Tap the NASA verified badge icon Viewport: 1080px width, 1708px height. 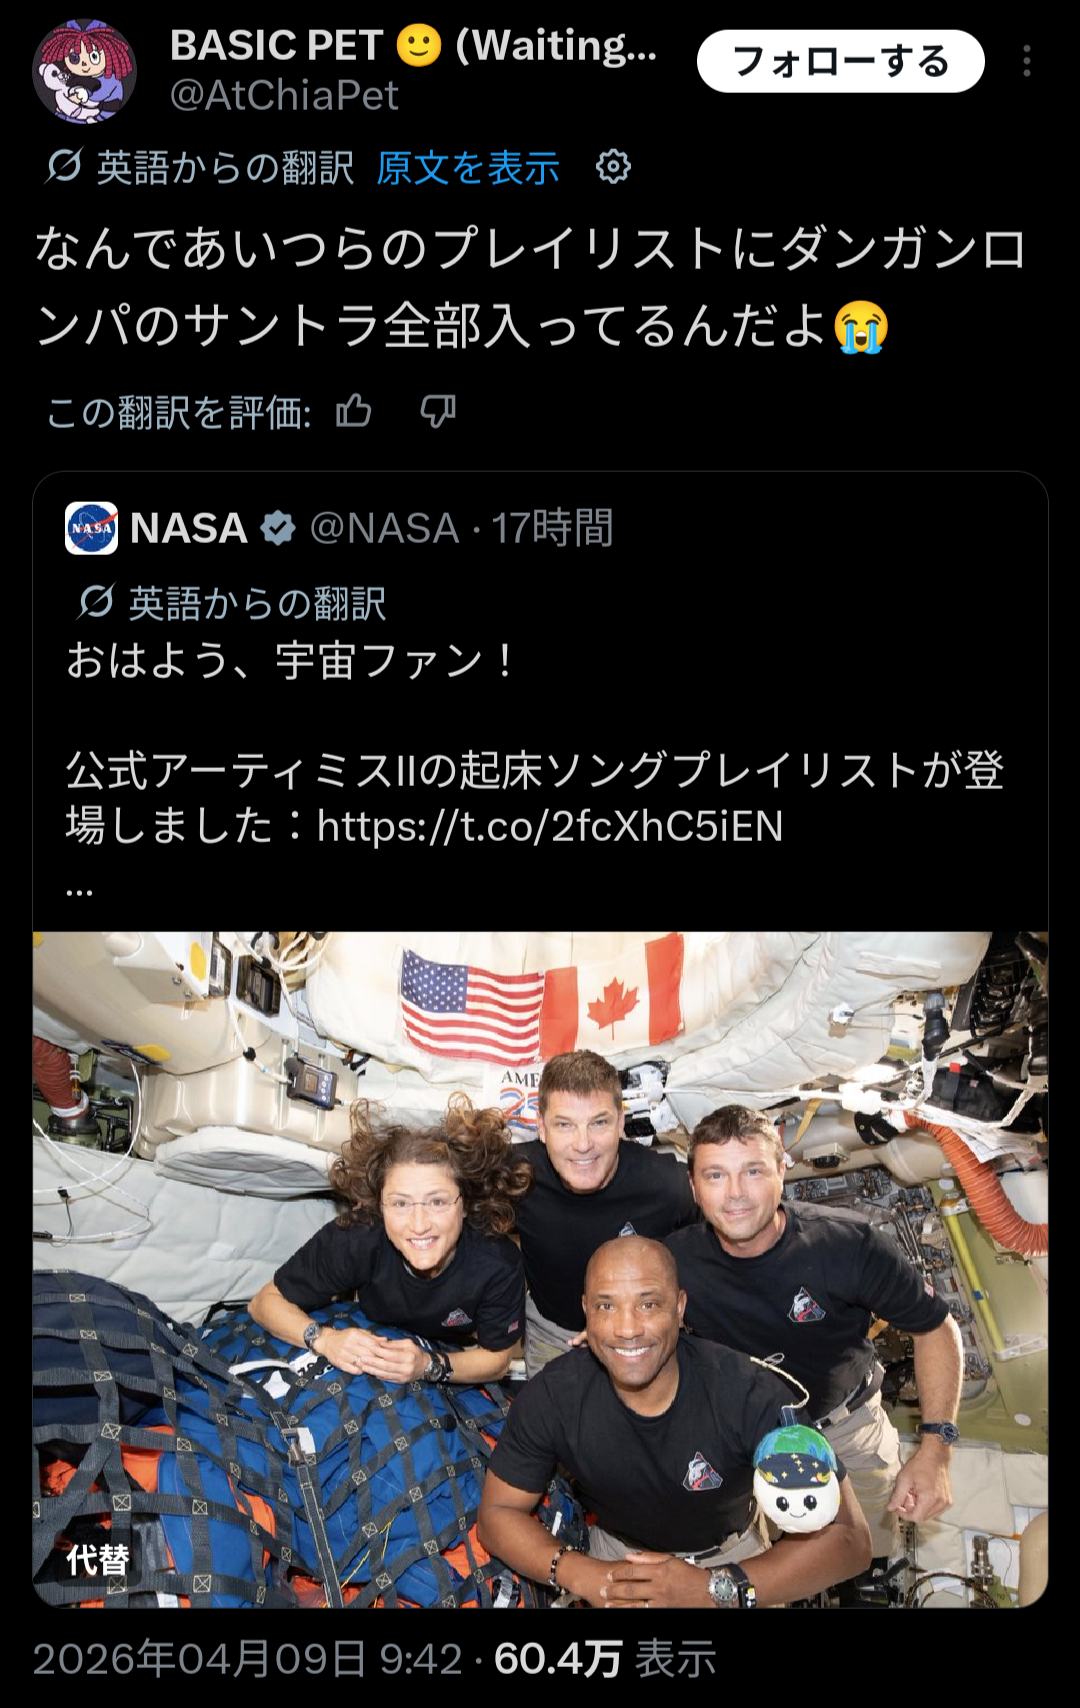coord(278,528)
